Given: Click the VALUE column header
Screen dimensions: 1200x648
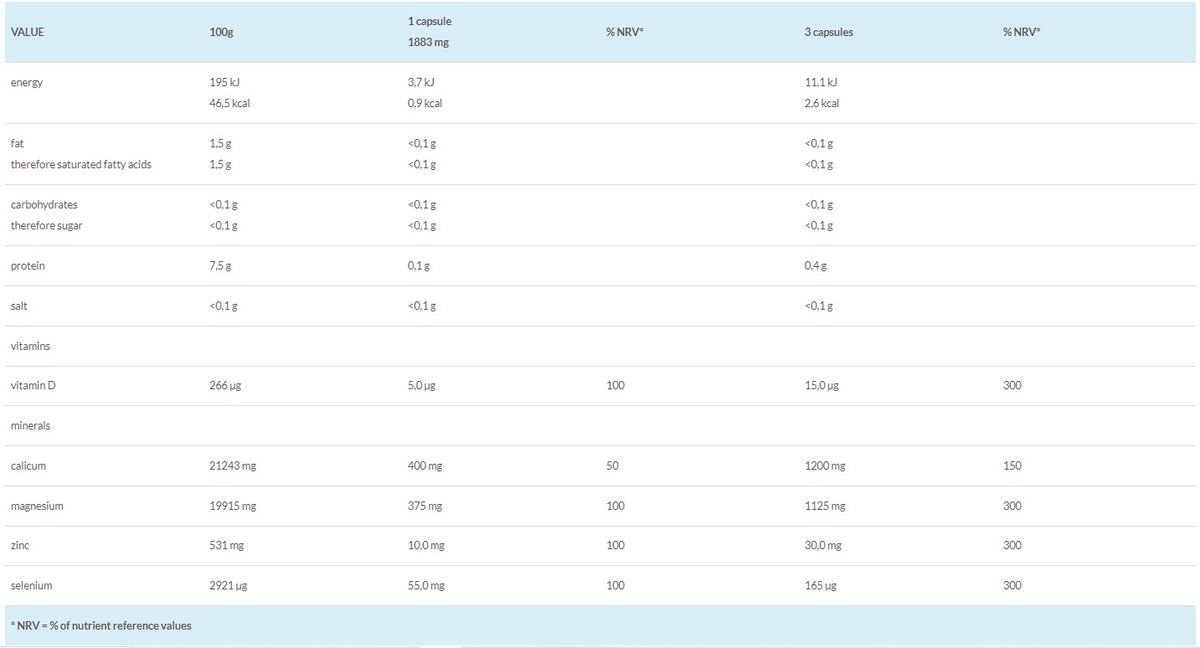Looking at the screenshot, I should tap(26, 32).
